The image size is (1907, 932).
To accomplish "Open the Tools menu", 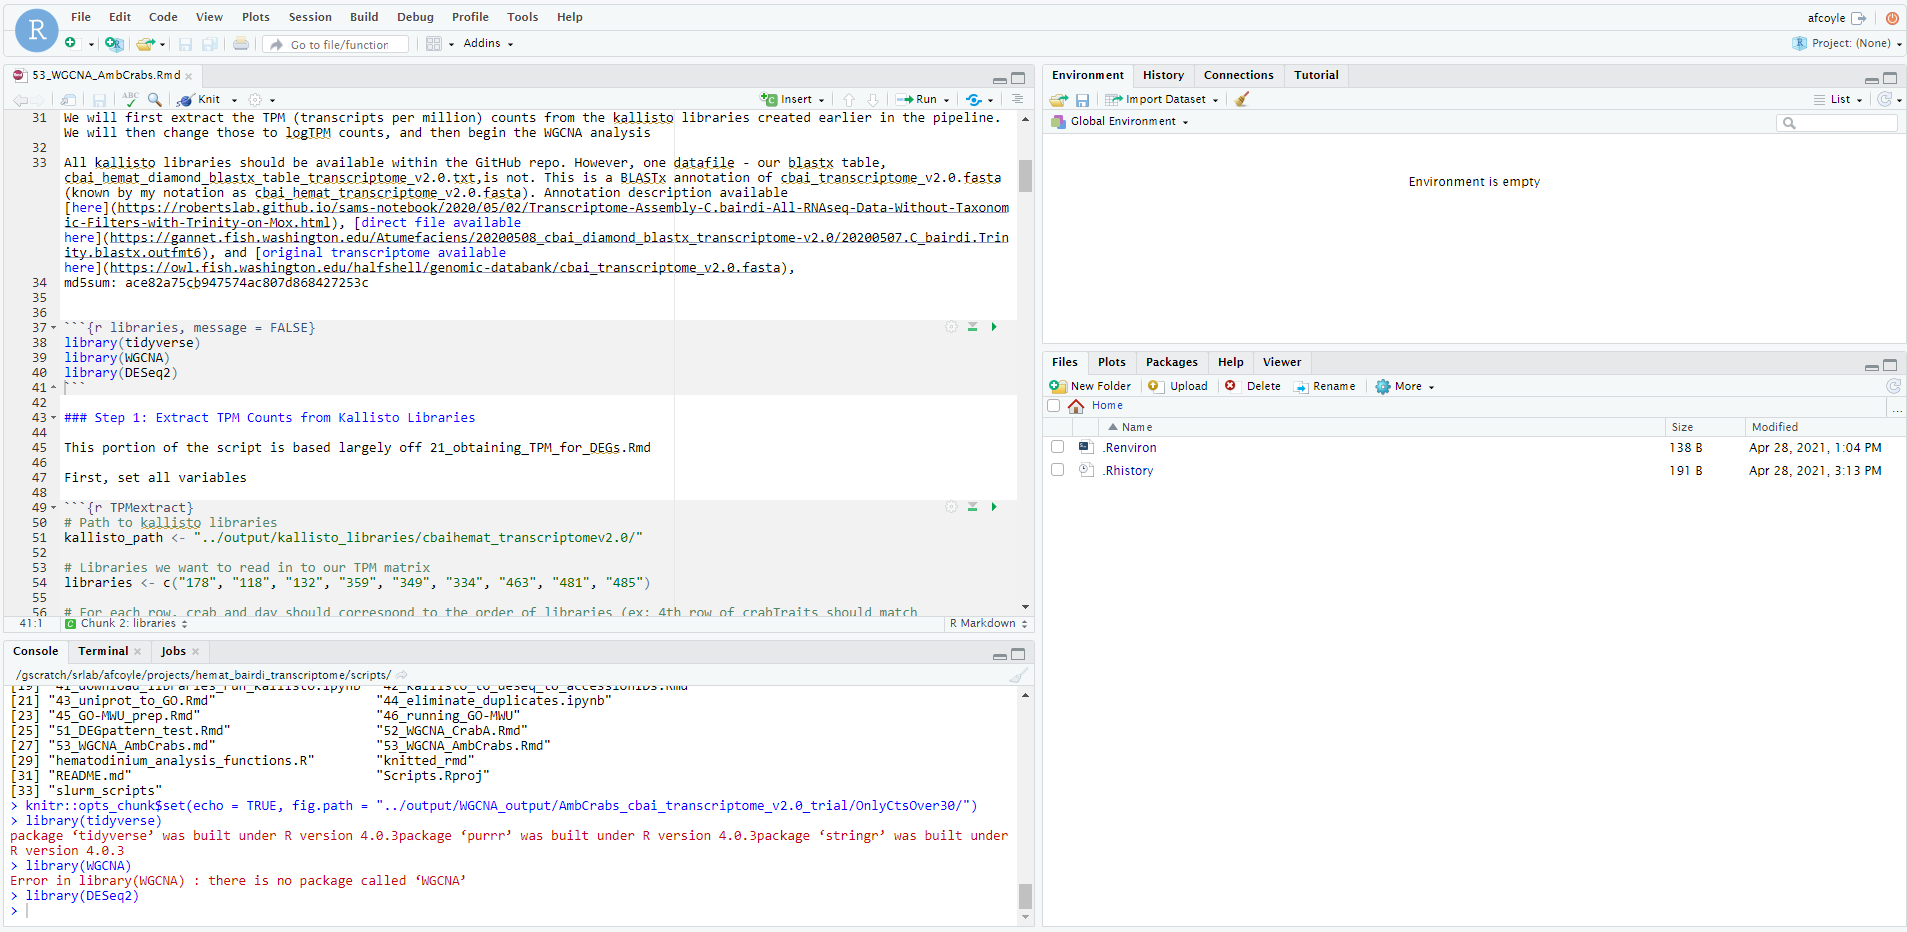I will click(522, 17).
